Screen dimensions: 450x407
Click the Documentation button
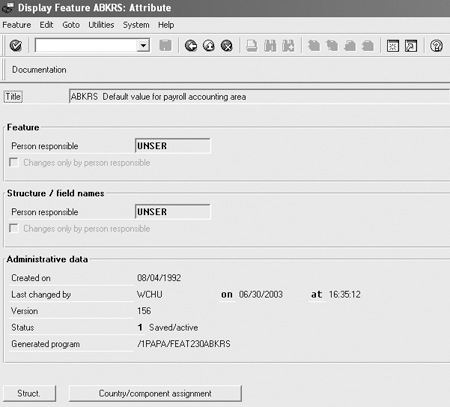pyautogui.click(x=39, y=70)
